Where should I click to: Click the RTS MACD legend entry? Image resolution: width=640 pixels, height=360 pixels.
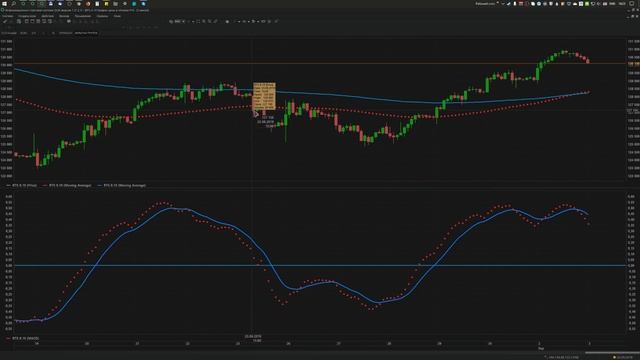(x=23, y=338)
